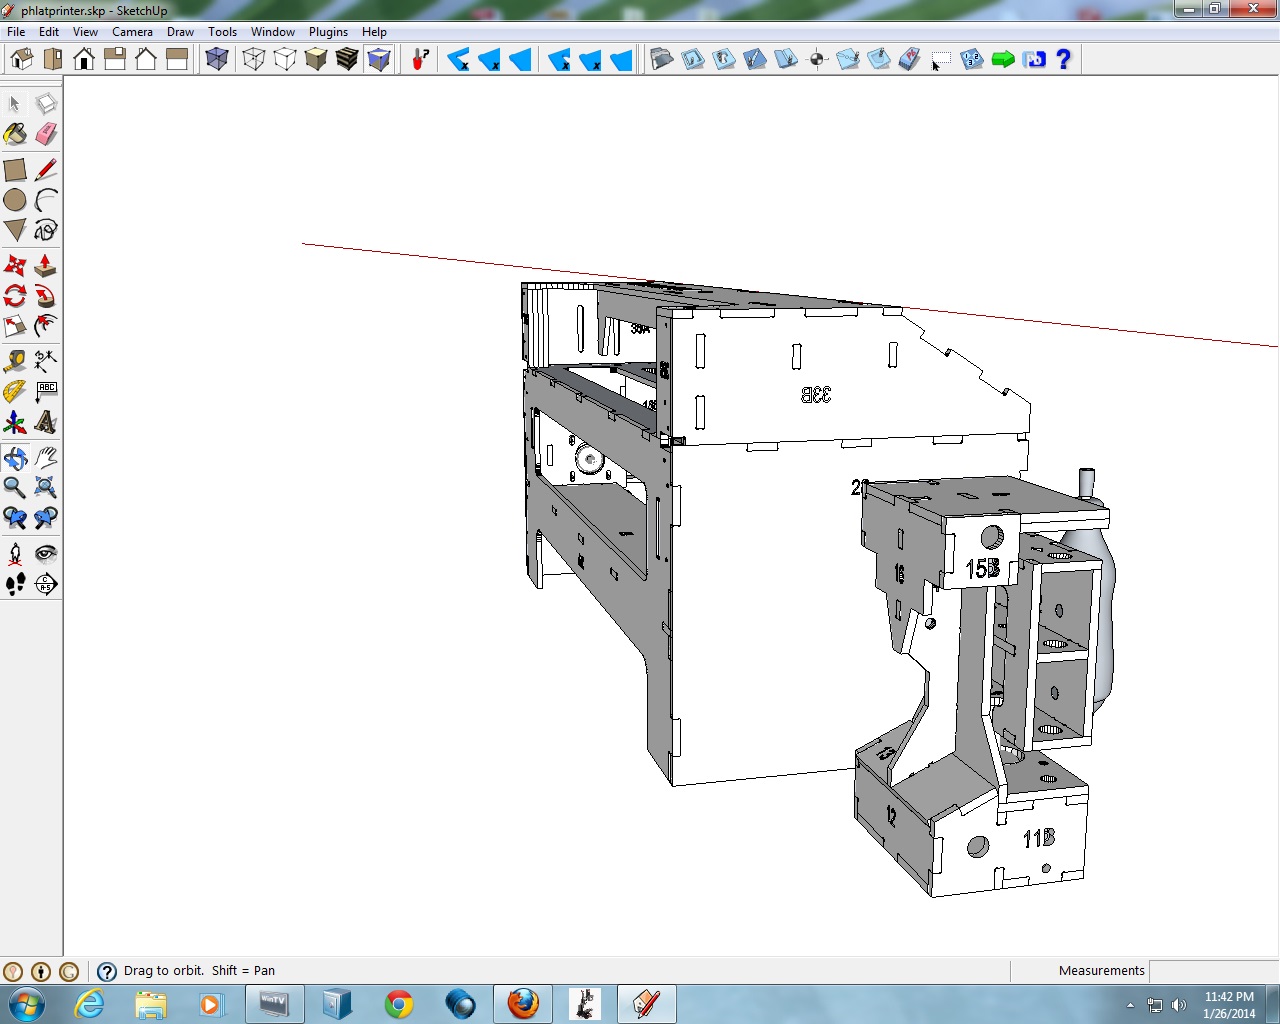Choose the Protractor tool
Viewport: 1280px width, 1024px height.
point(15,392)
